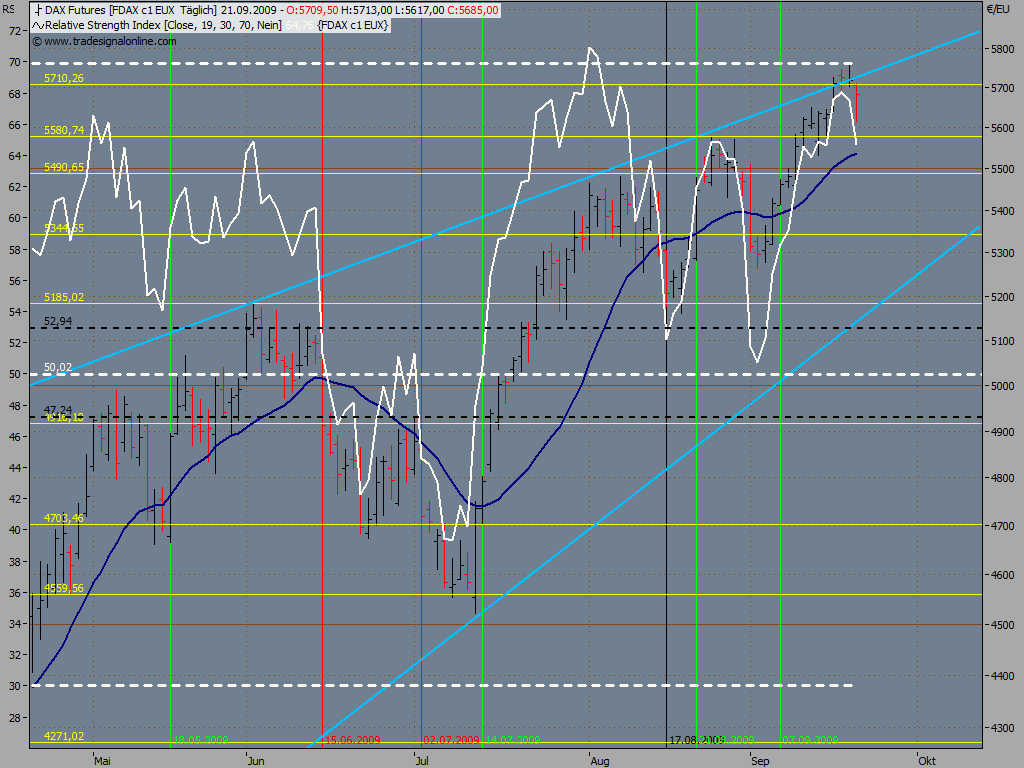Click the green 18.05.2009 date marker
This screenshot has width=1024, height=768.
pos(200,740)
